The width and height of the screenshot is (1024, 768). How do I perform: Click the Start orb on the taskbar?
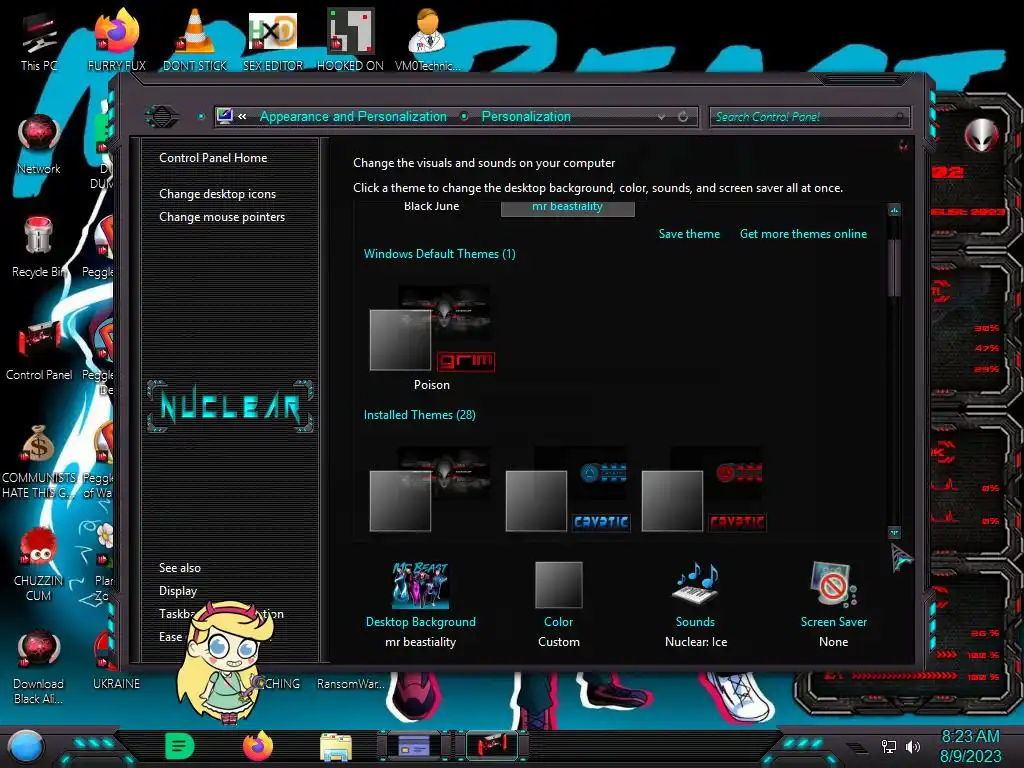tap(25, 747)
